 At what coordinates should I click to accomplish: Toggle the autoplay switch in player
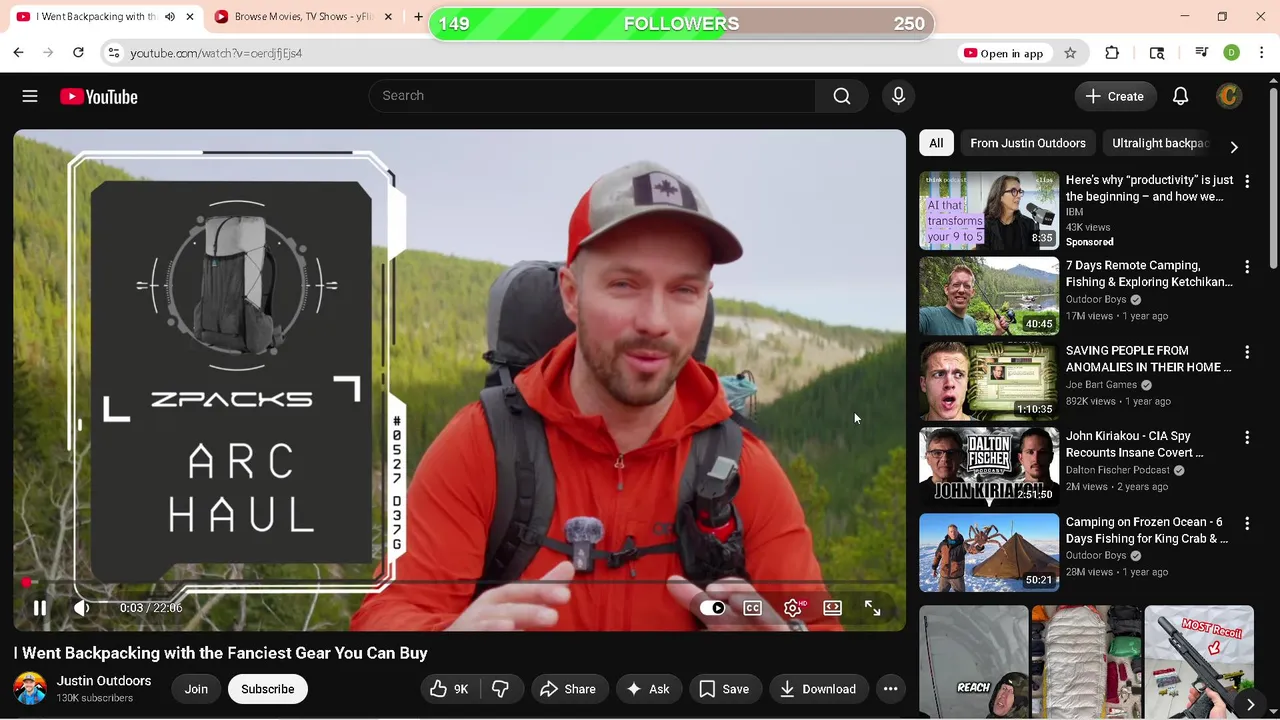pos(713,608)
